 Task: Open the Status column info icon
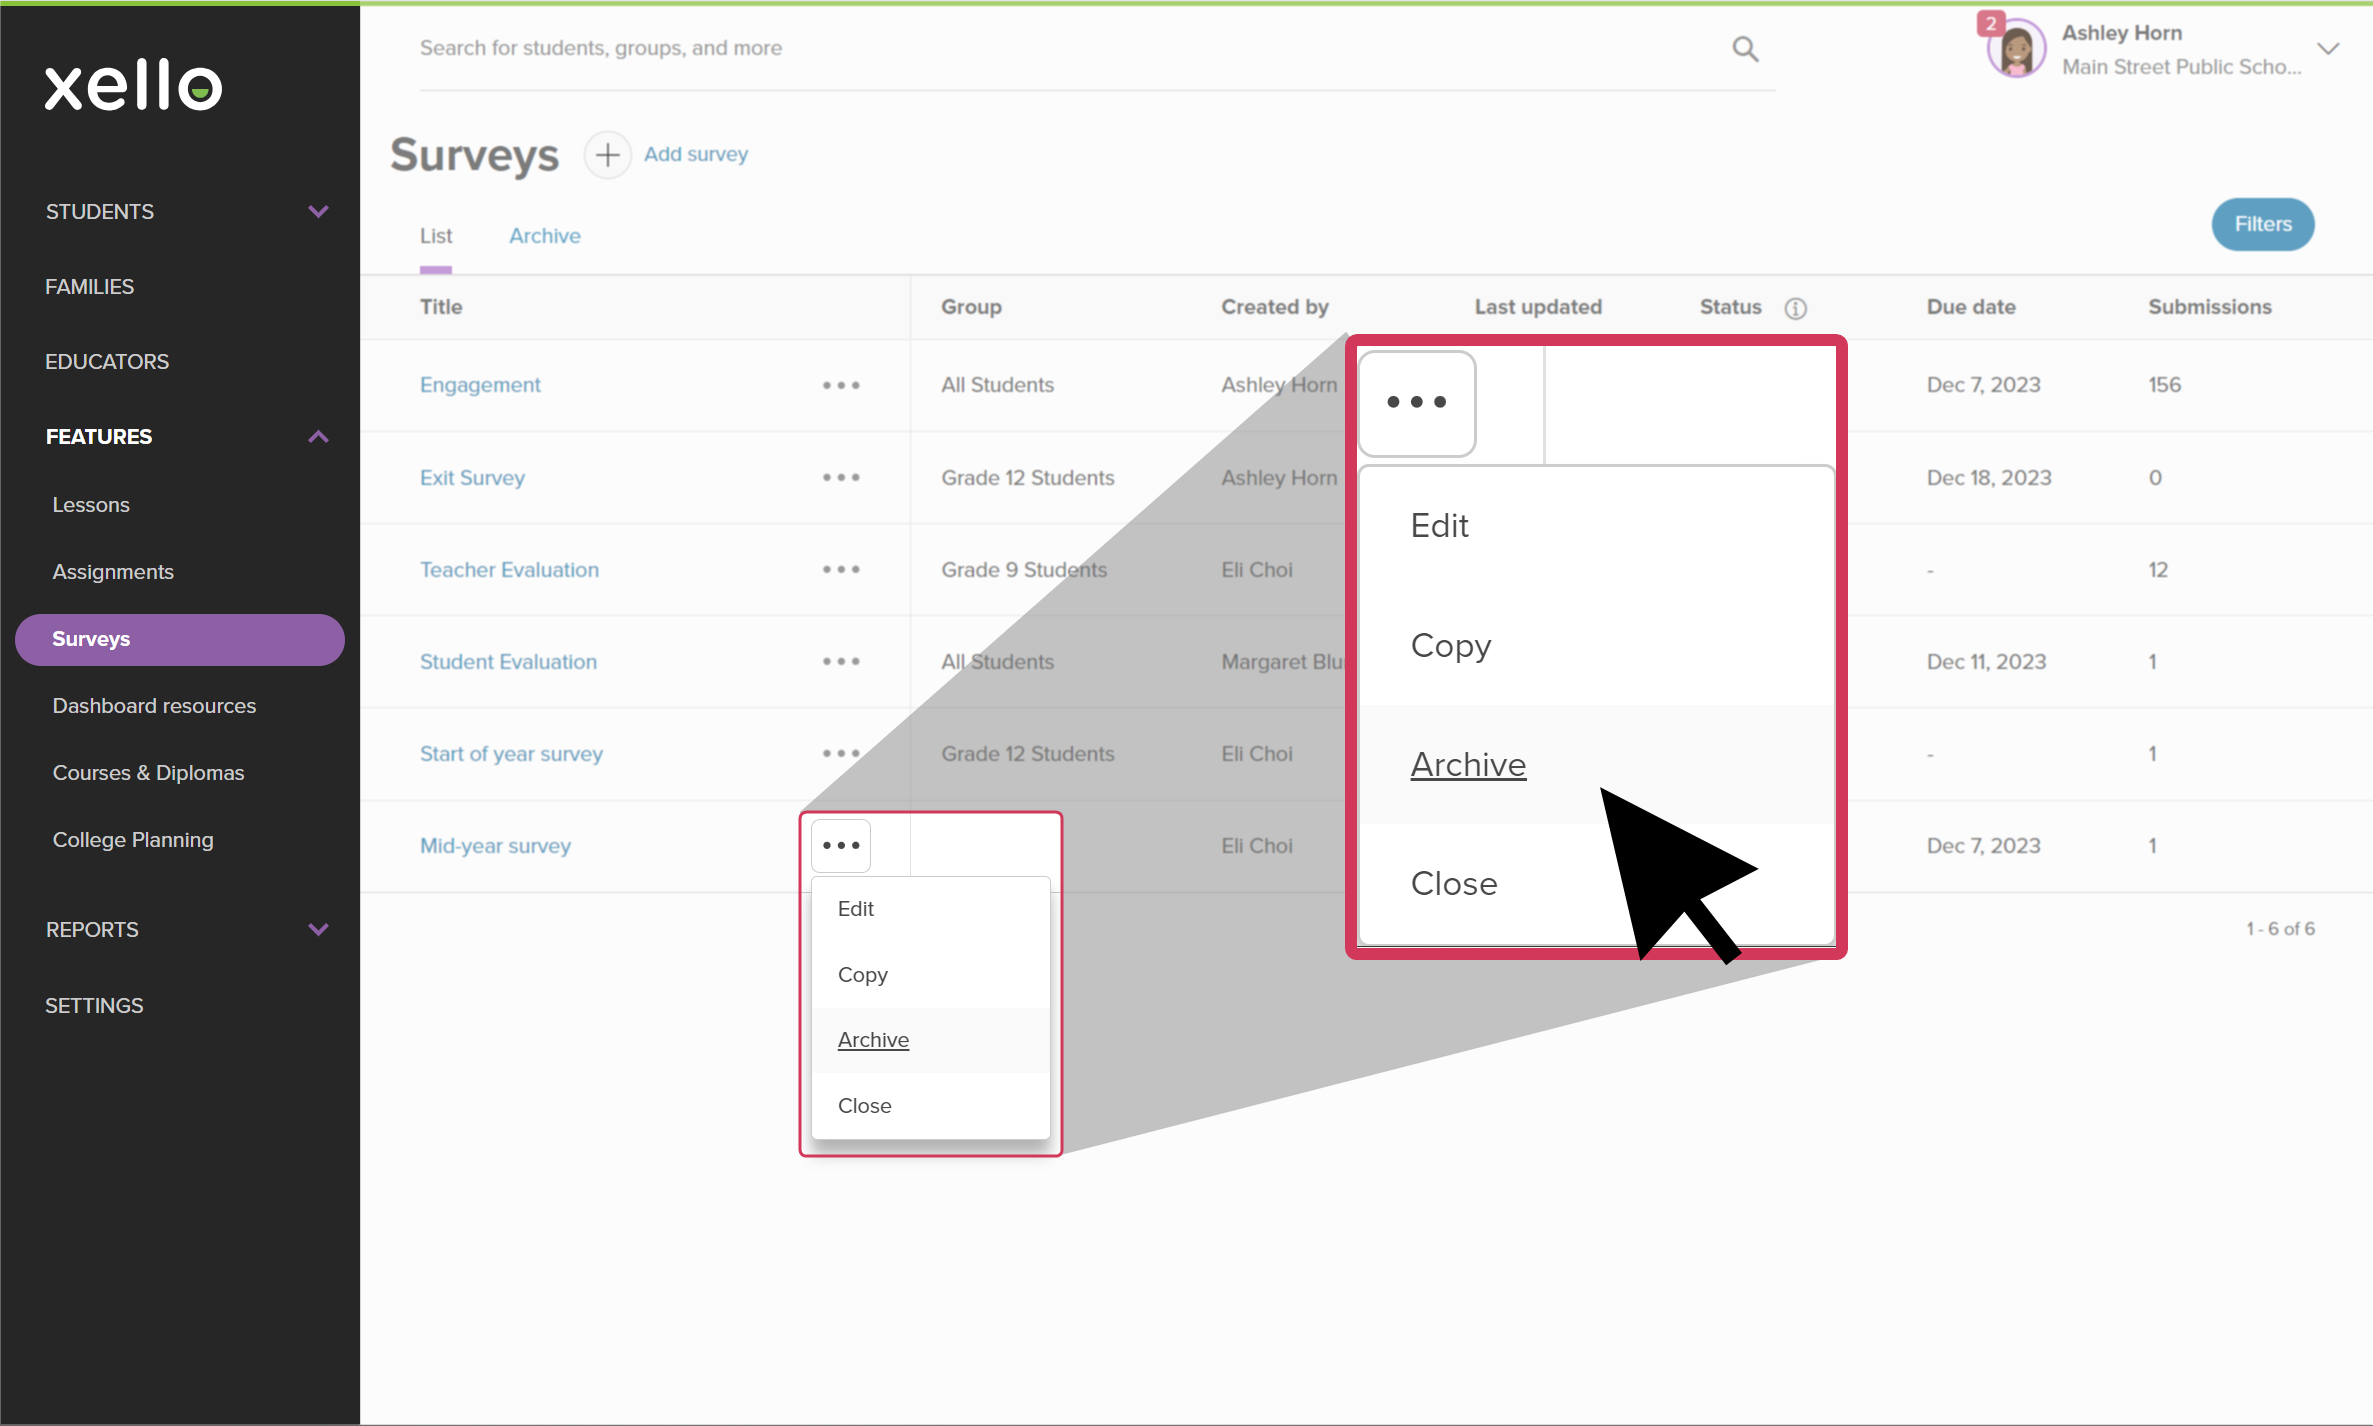(1796, 308)
